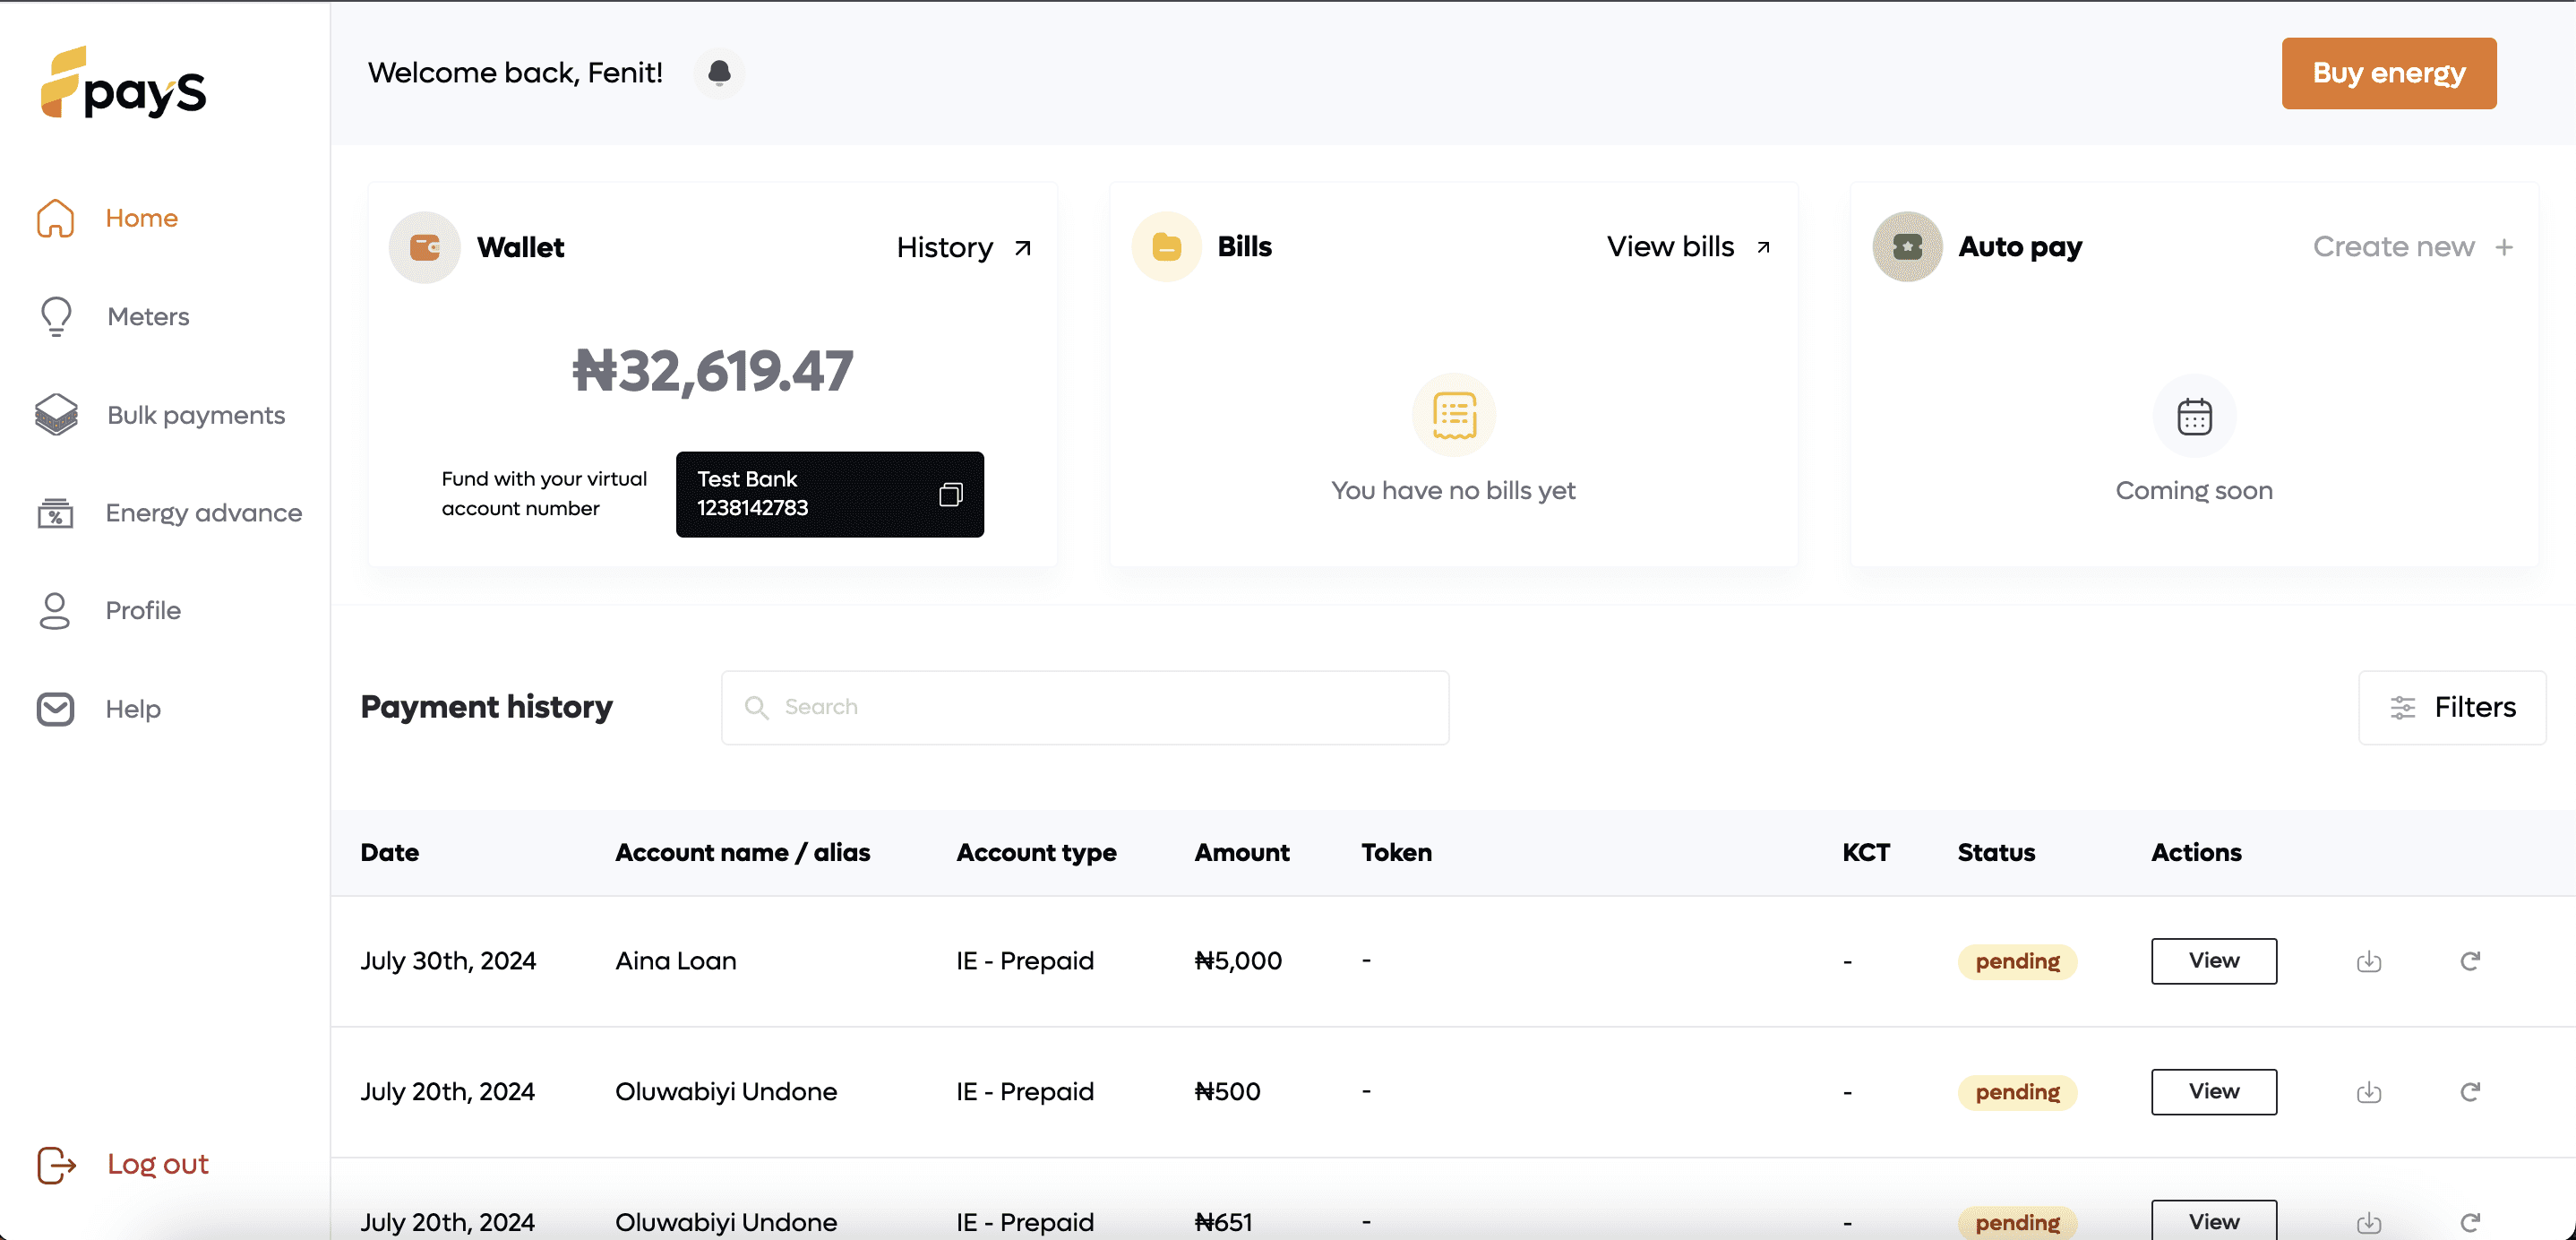Screen dimensions: 2576x1240
Task: Click the empty bills receipt icon
Action: (x=1454, y=415)
